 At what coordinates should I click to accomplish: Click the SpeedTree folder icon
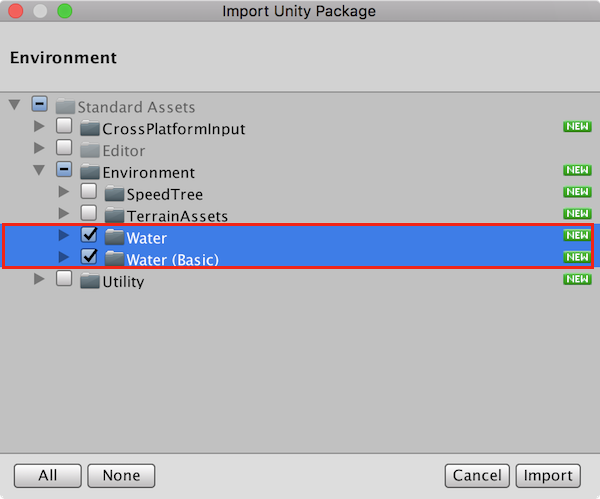(113, 193)
